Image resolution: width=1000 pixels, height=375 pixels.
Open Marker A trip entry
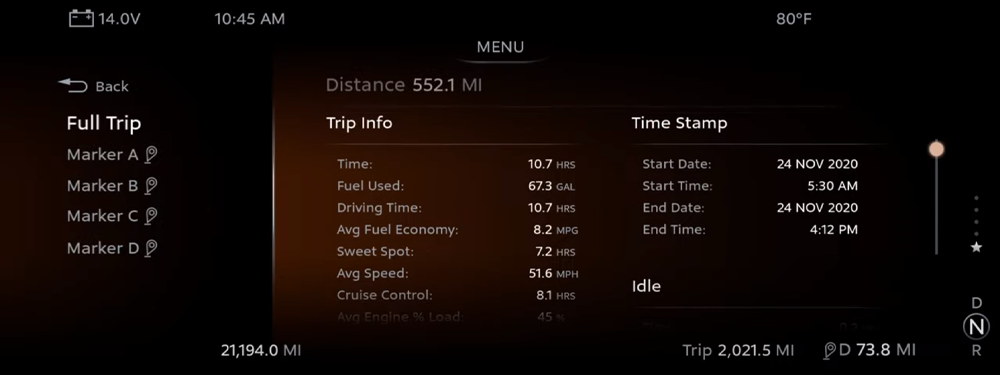(x=112, y=155)
